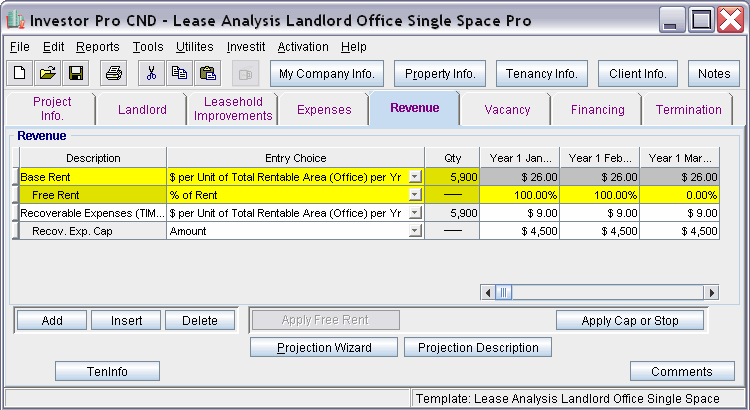
Task: Open the Comments button
Action: coord(682,371)
